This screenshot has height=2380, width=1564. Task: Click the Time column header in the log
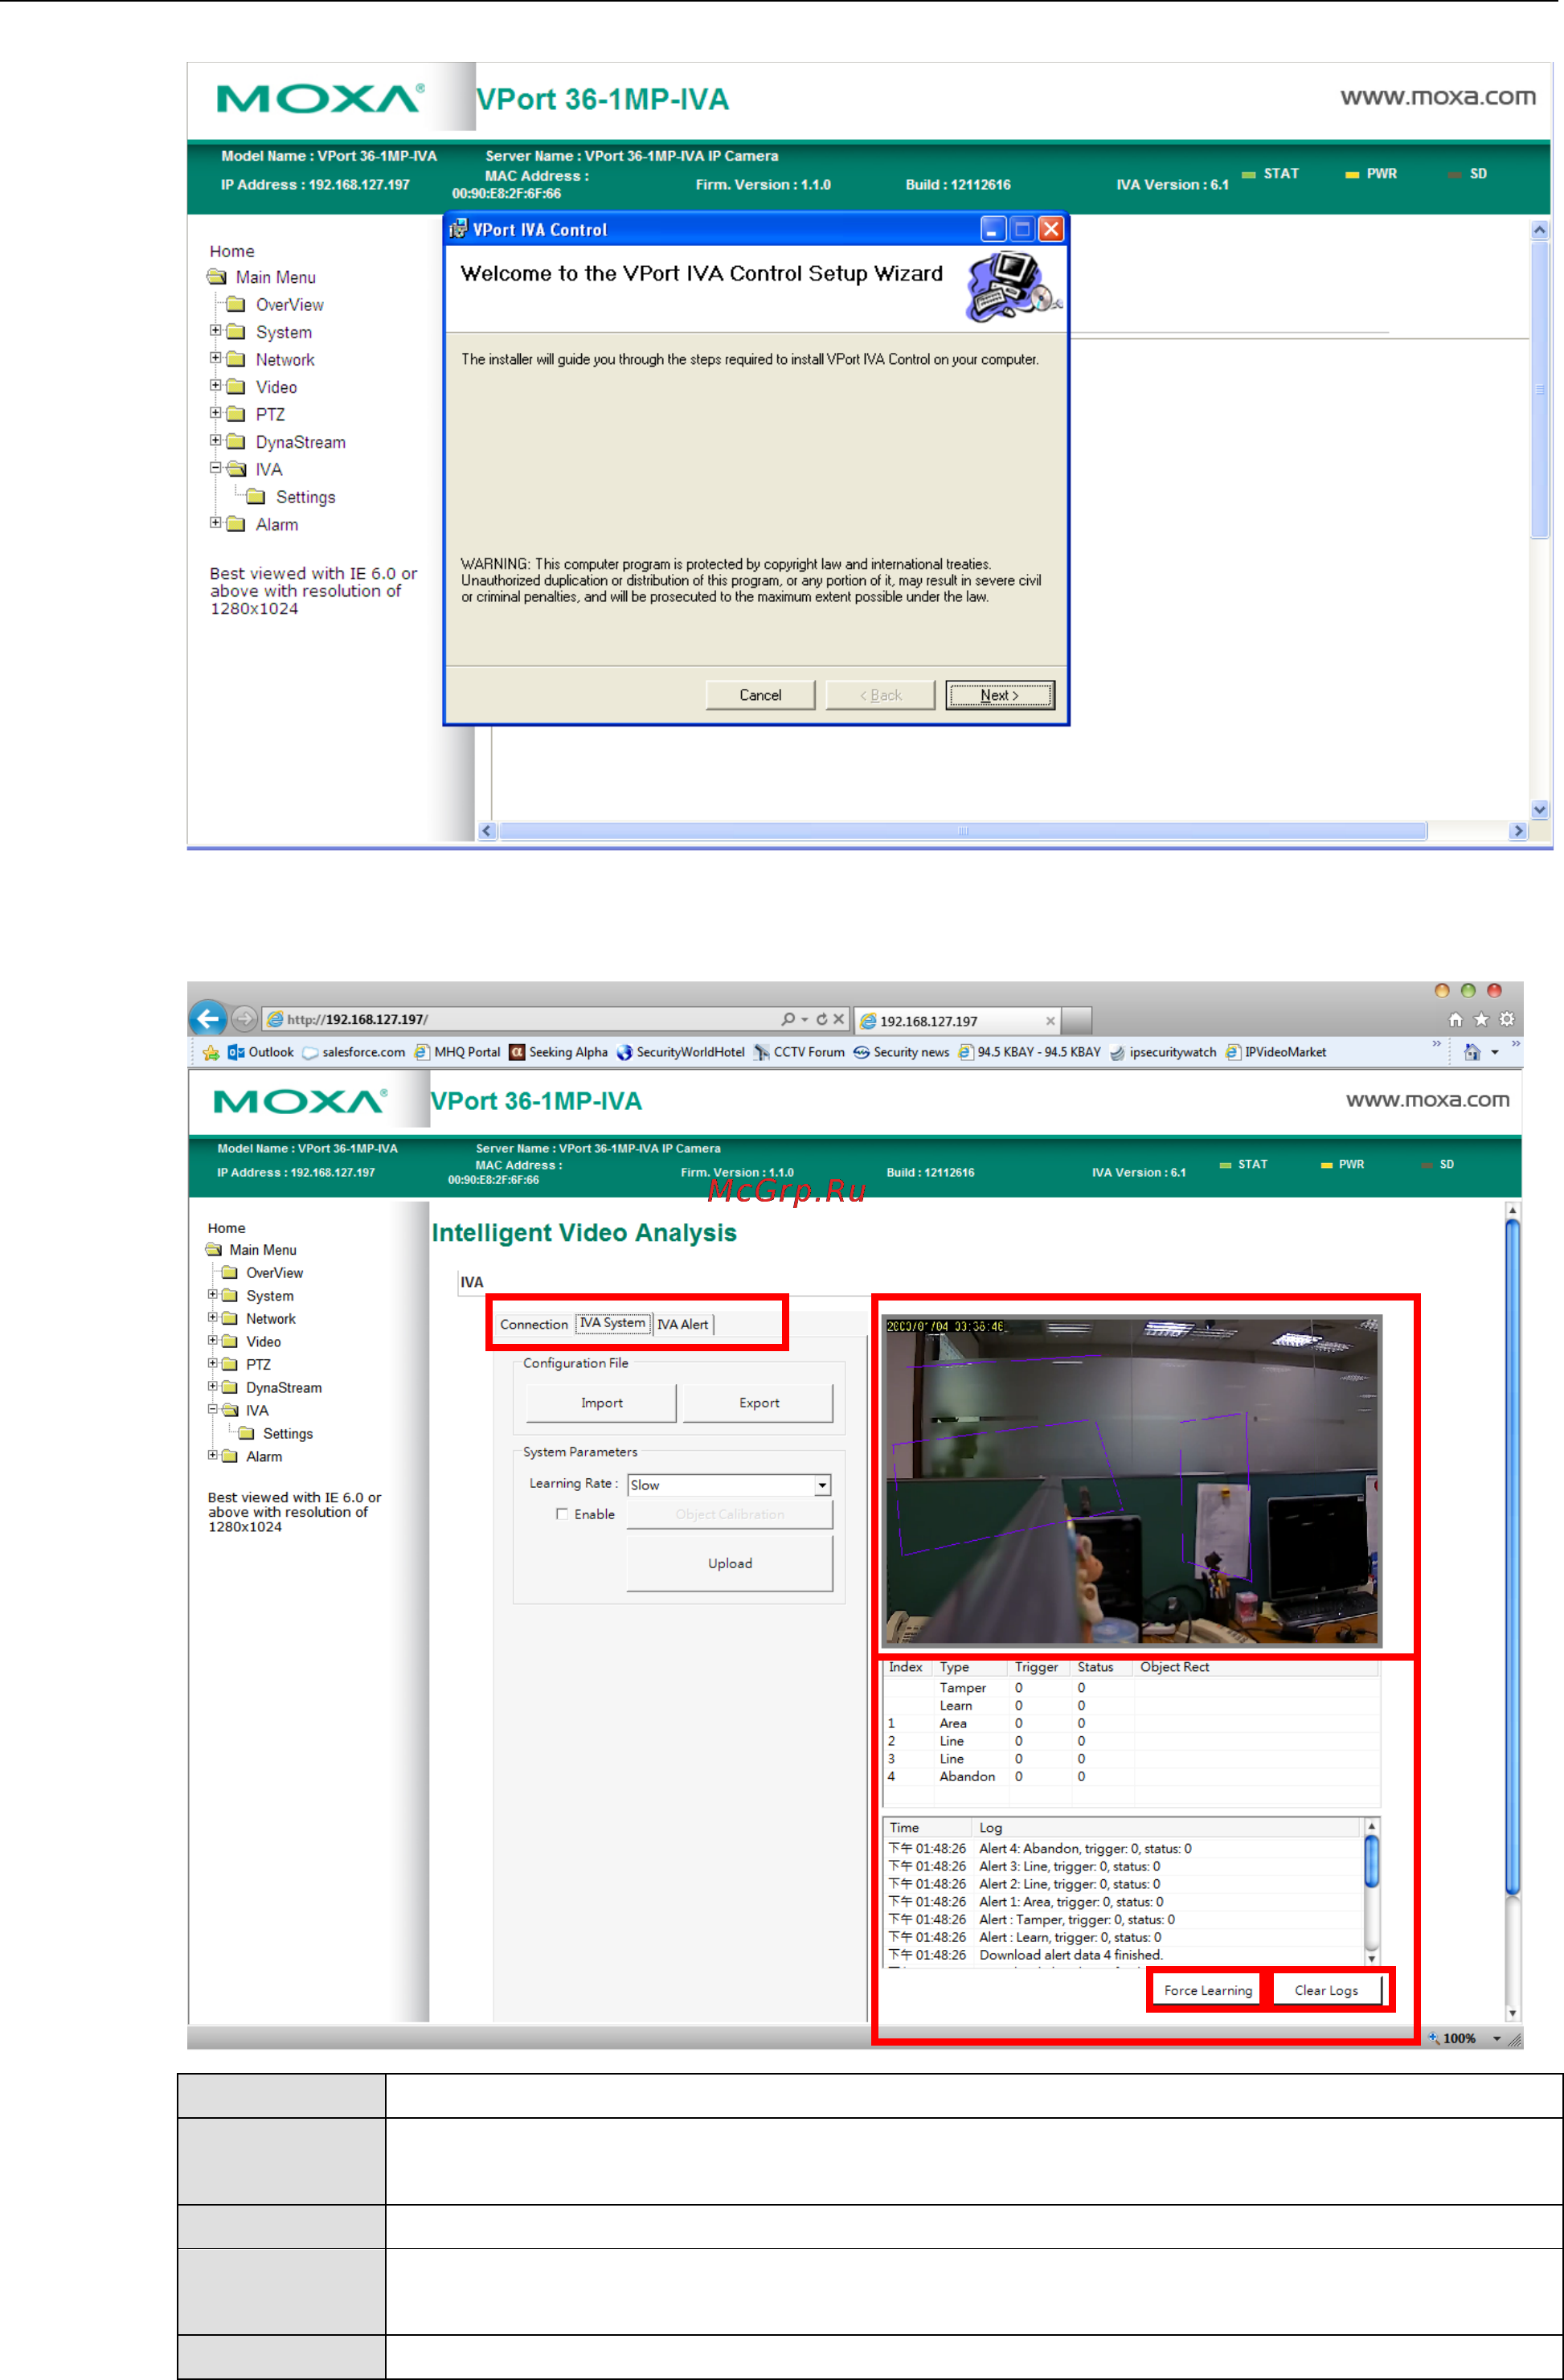(928, 1828)
